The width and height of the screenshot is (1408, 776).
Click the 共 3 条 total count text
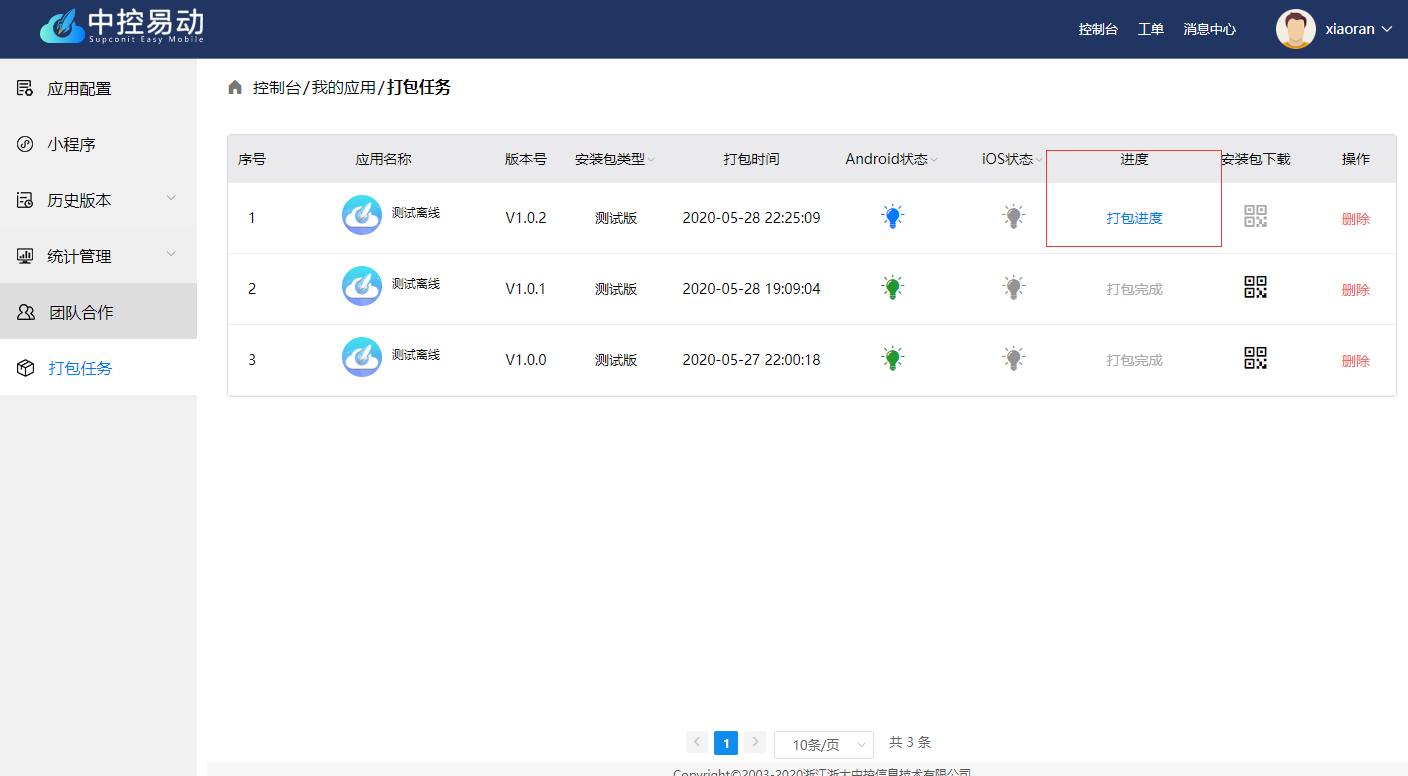[x=910, y=742]
